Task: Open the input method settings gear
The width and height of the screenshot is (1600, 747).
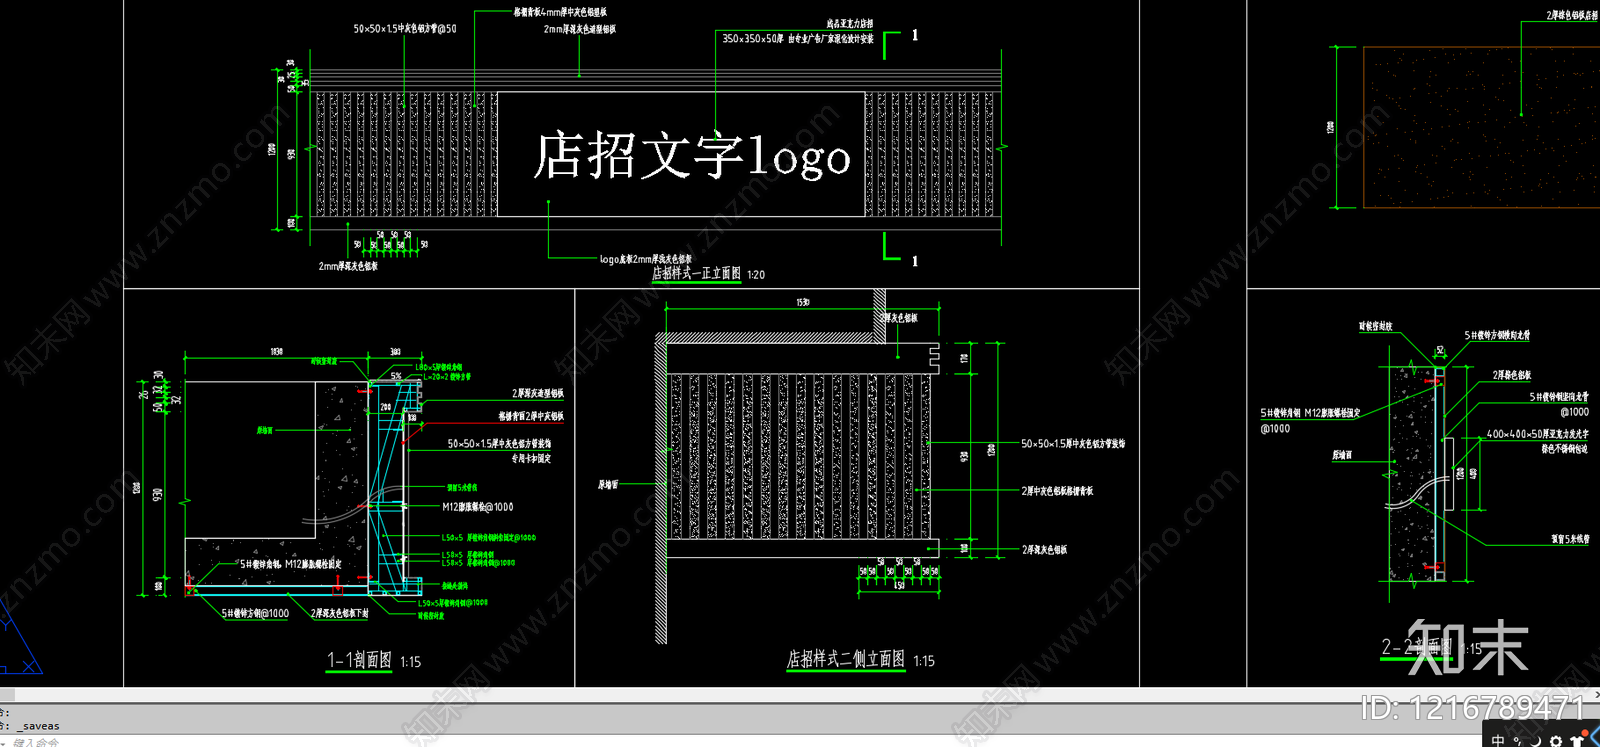Action: click(1556, 741)
